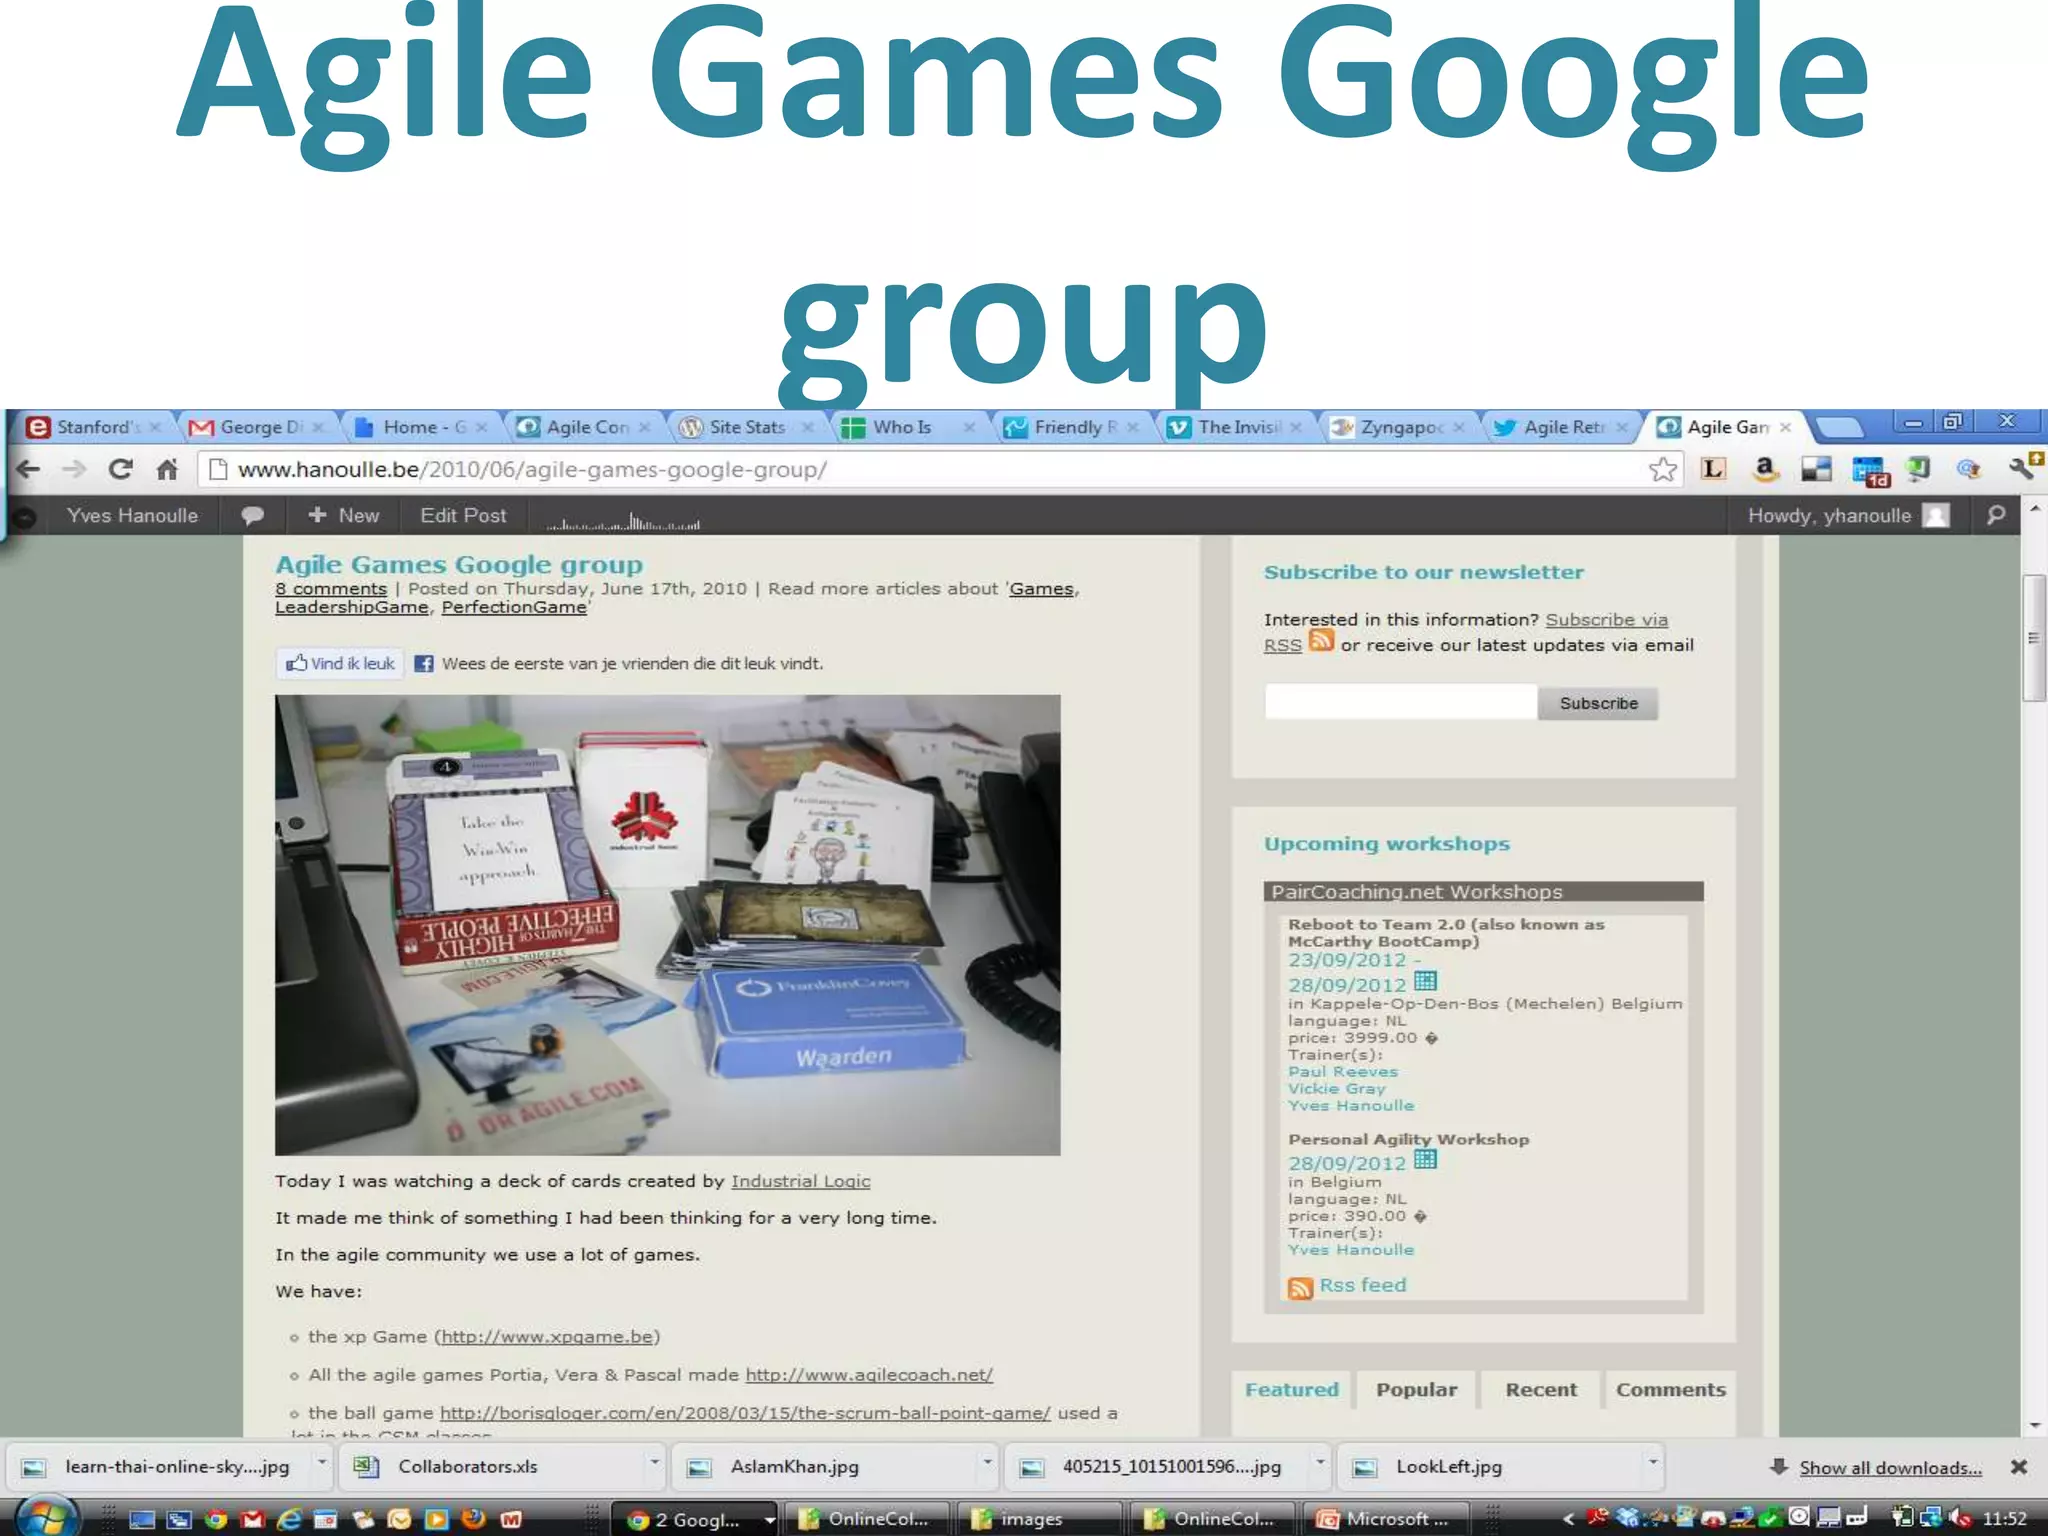The height and width of the screenshot is (1536, 2048).
Task: Open the Chrome wrench menu
Action: tap(2024, 467)
